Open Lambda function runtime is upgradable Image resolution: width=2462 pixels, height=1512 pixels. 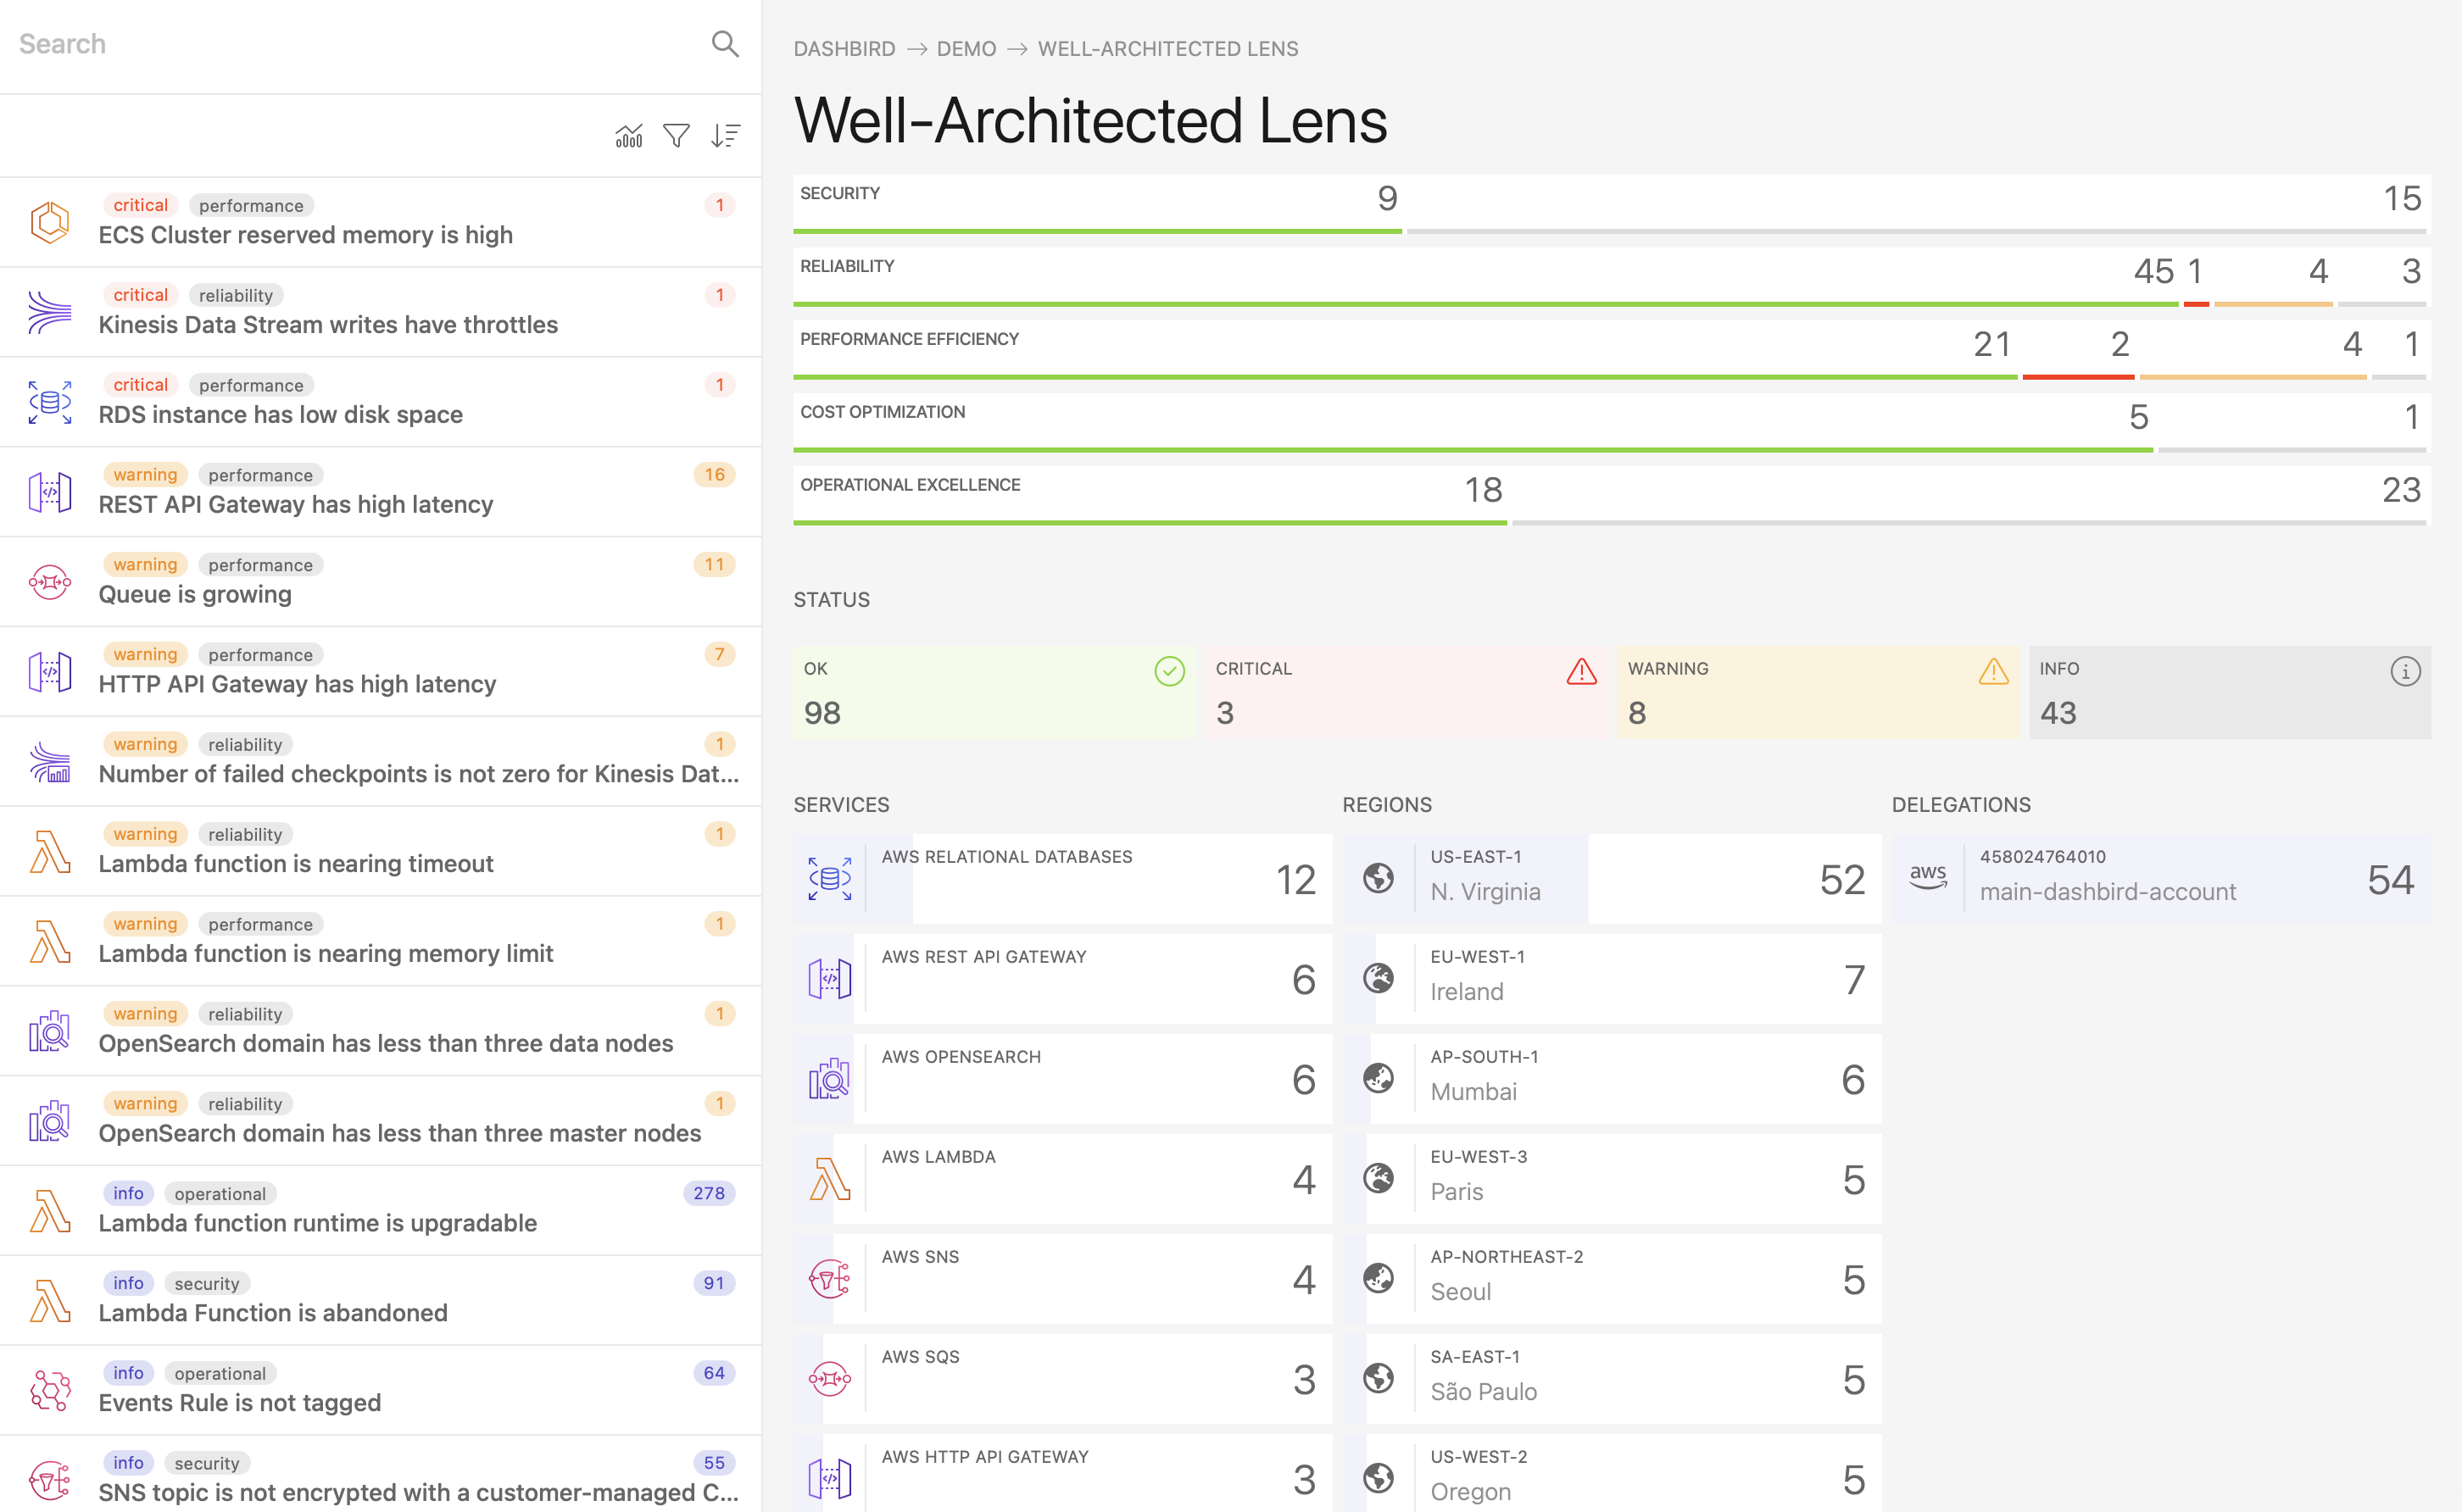pos(380,1211)
